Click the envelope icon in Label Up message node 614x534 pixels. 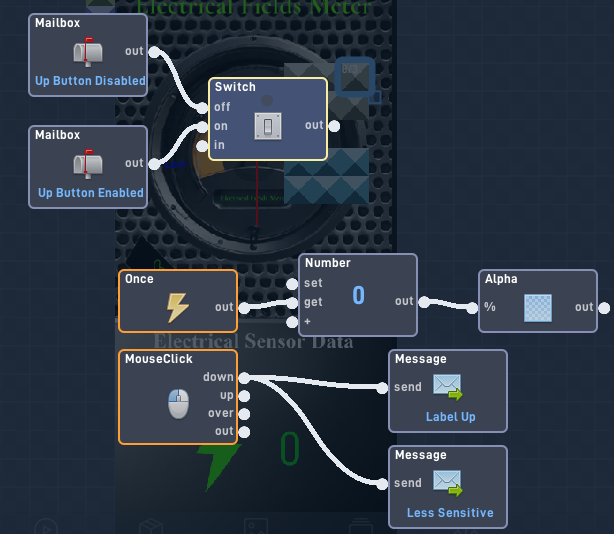448,387
